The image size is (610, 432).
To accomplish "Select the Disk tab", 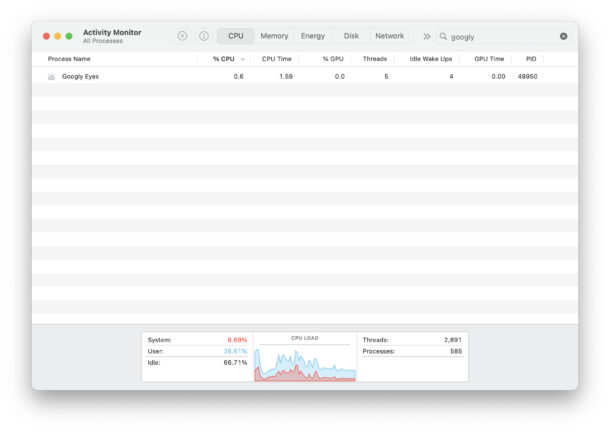I will click(x=351, y=36).
